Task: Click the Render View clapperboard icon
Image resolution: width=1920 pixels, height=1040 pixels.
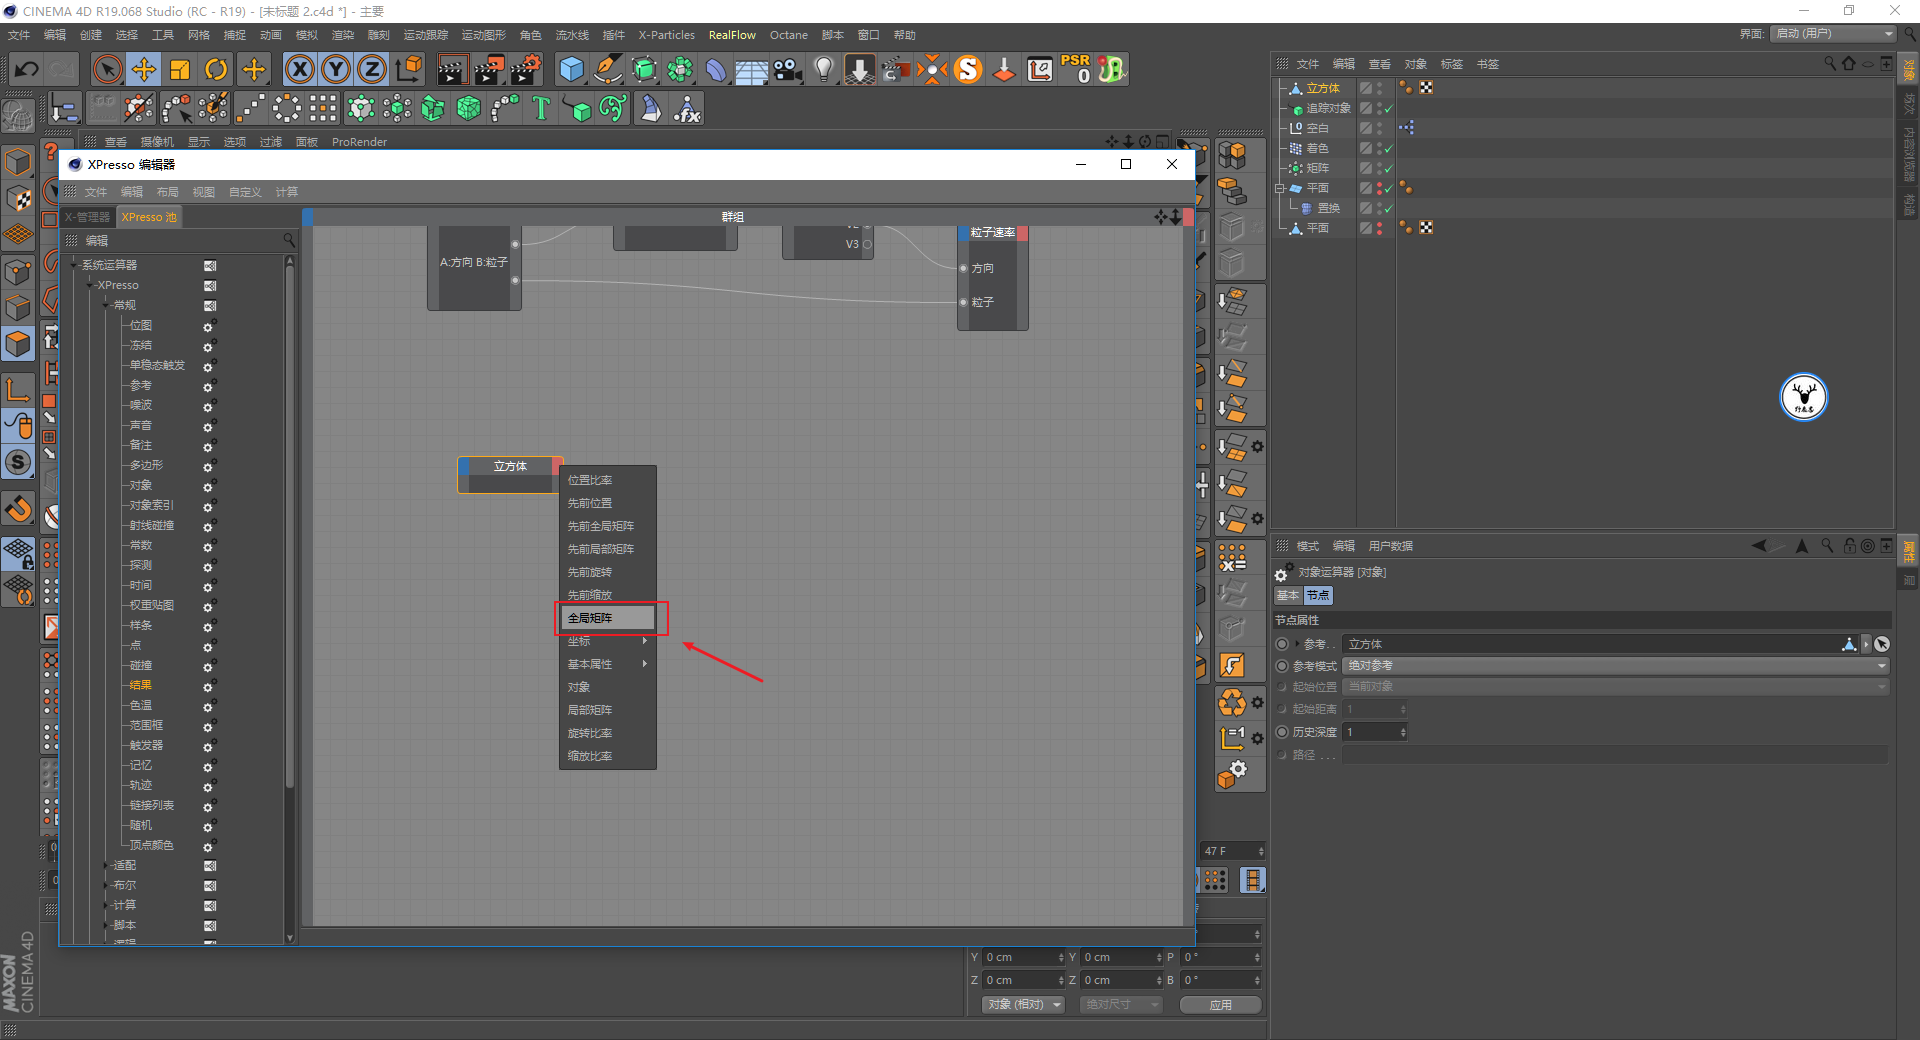Action: point(452,69)
